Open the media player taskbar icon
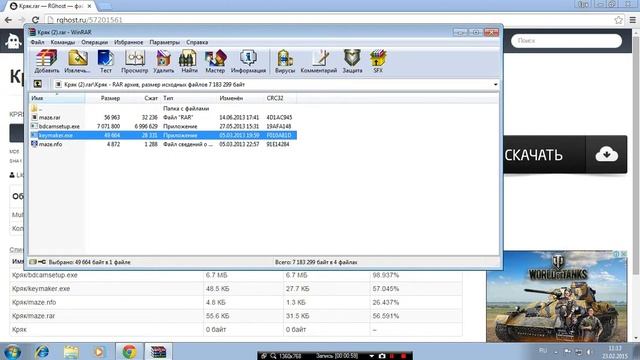This screenshot has width=640, height=360. [99, 351]
